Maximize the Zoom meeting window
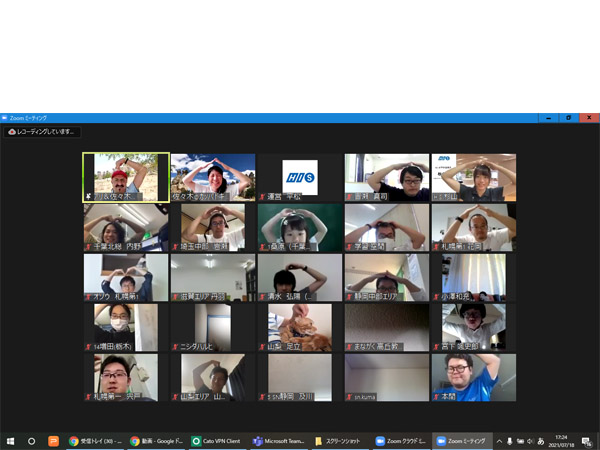The width and height of the screenshot is (600, 450). coord(569,117)
